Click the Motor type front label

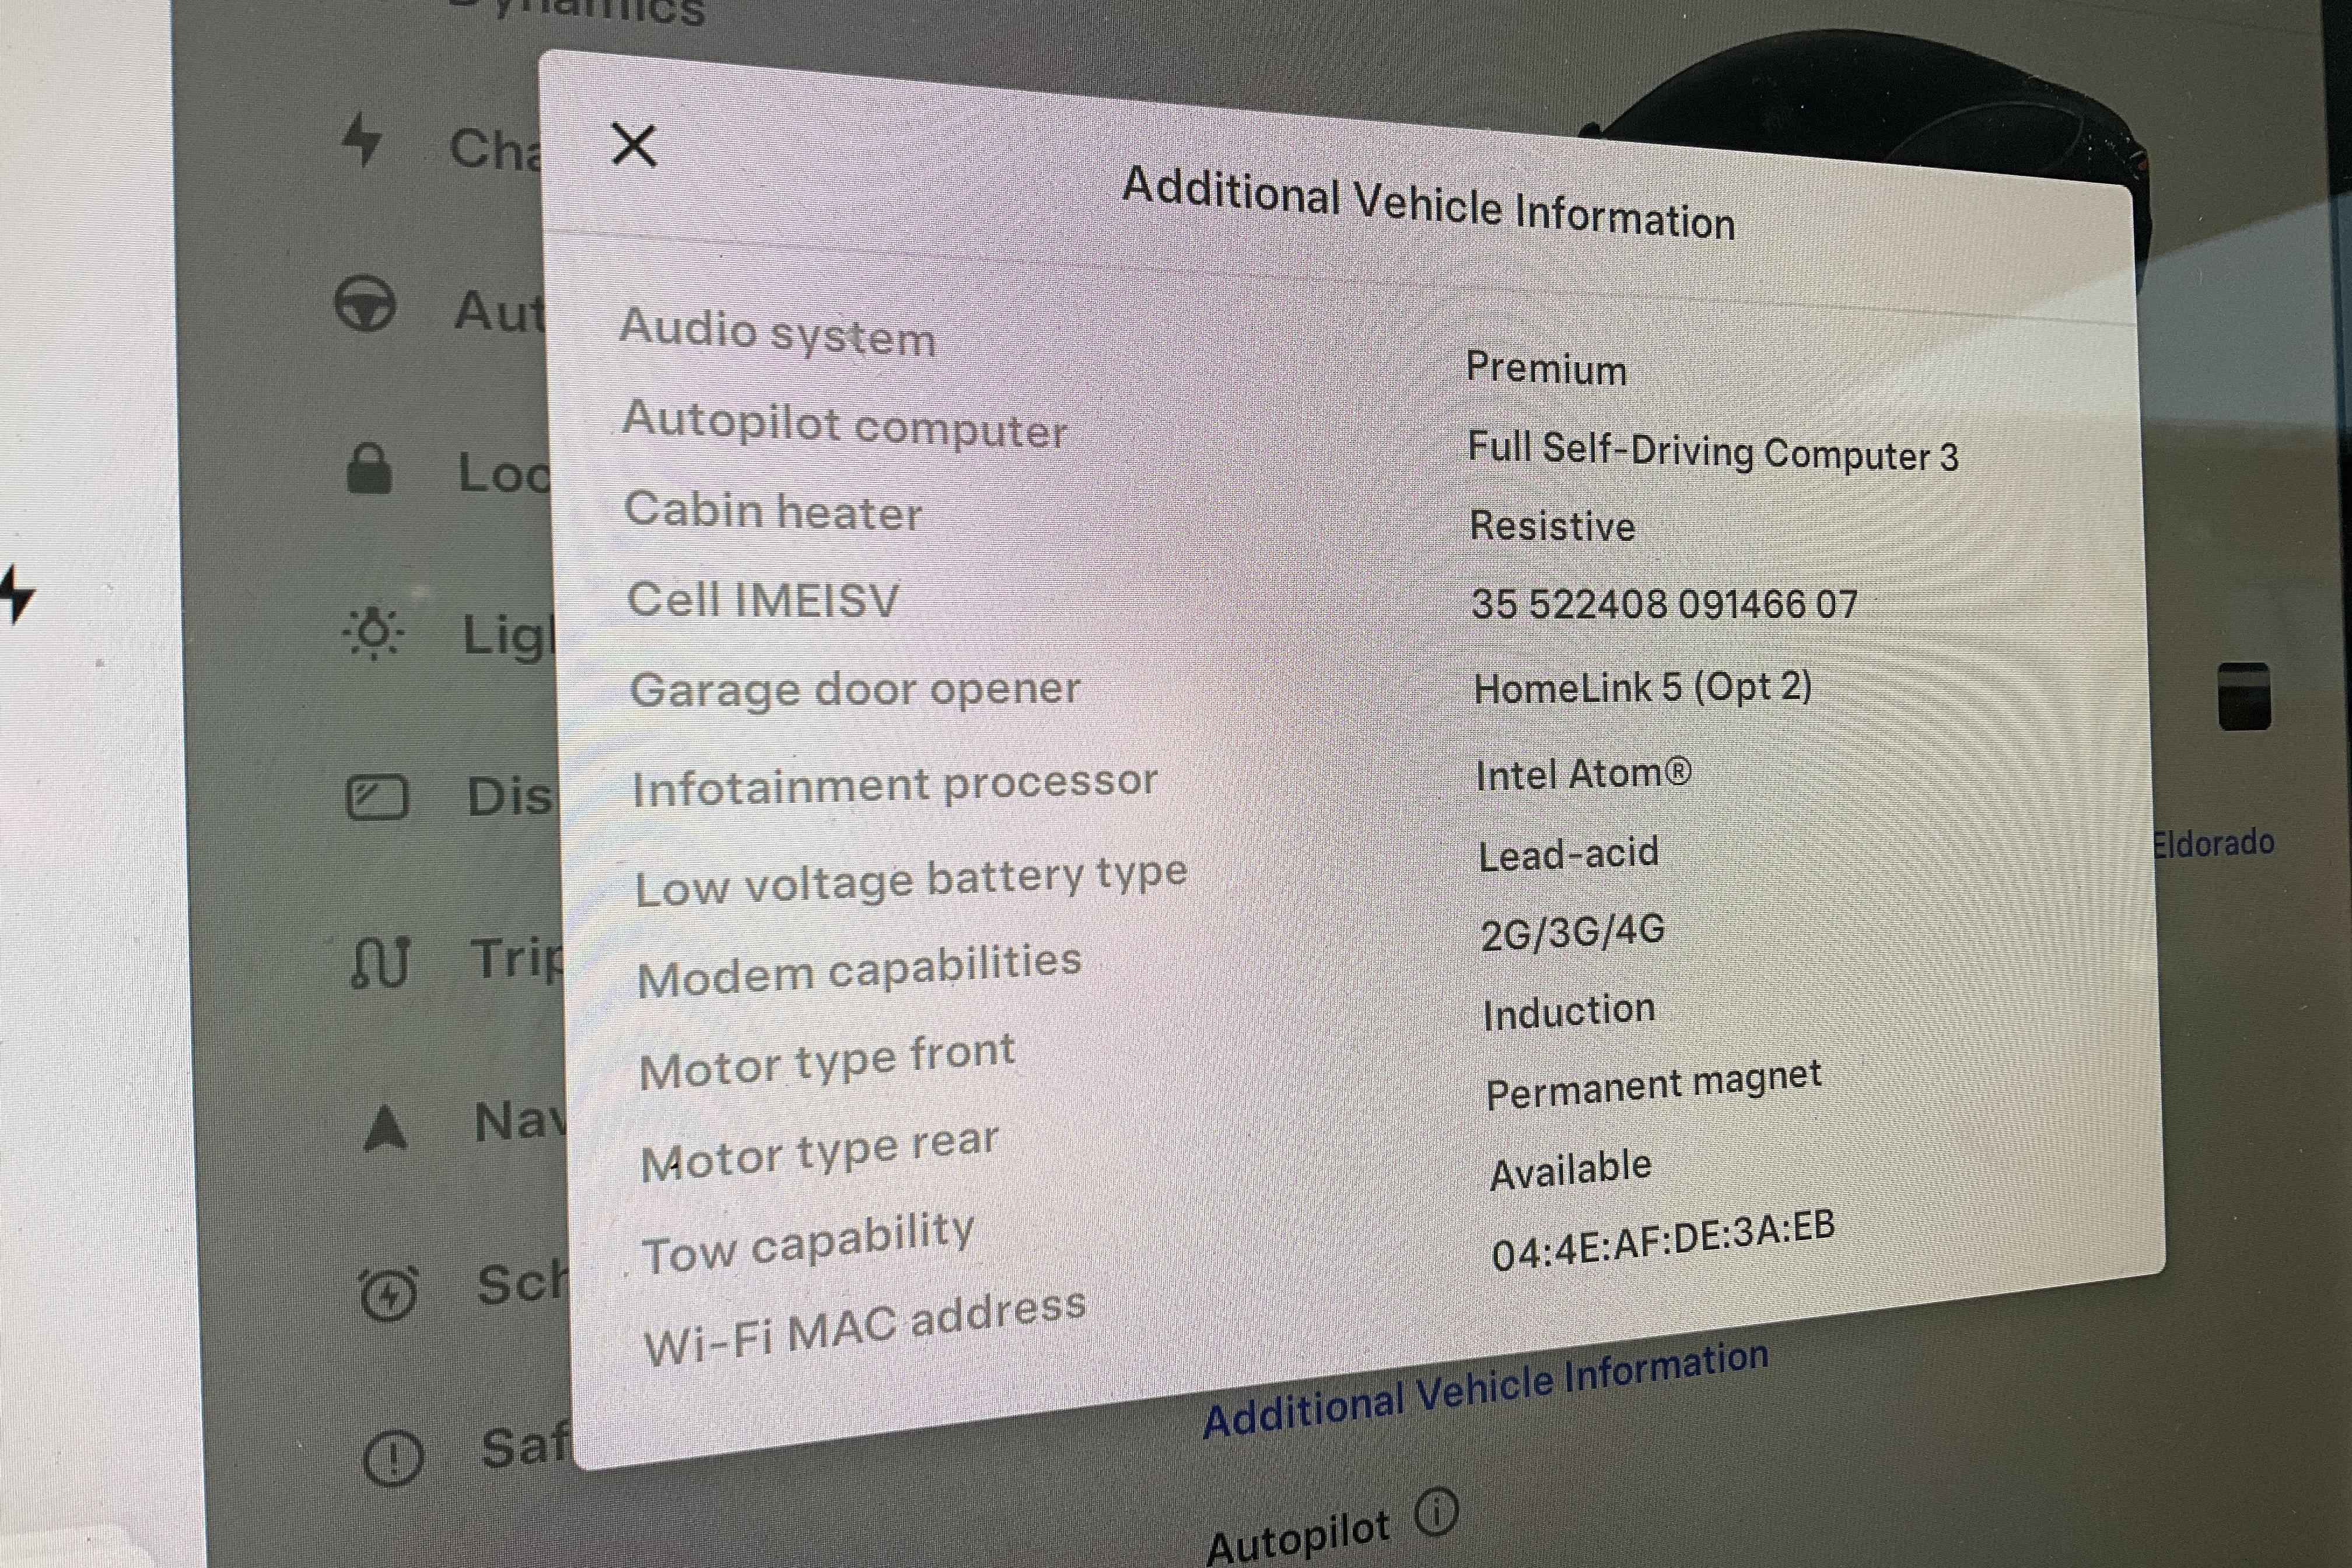click(x=827, y=1062)
